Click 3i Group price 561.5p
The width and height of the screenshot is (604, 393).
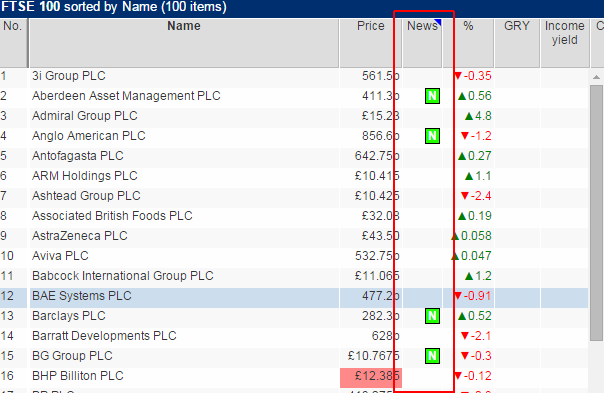381,76
